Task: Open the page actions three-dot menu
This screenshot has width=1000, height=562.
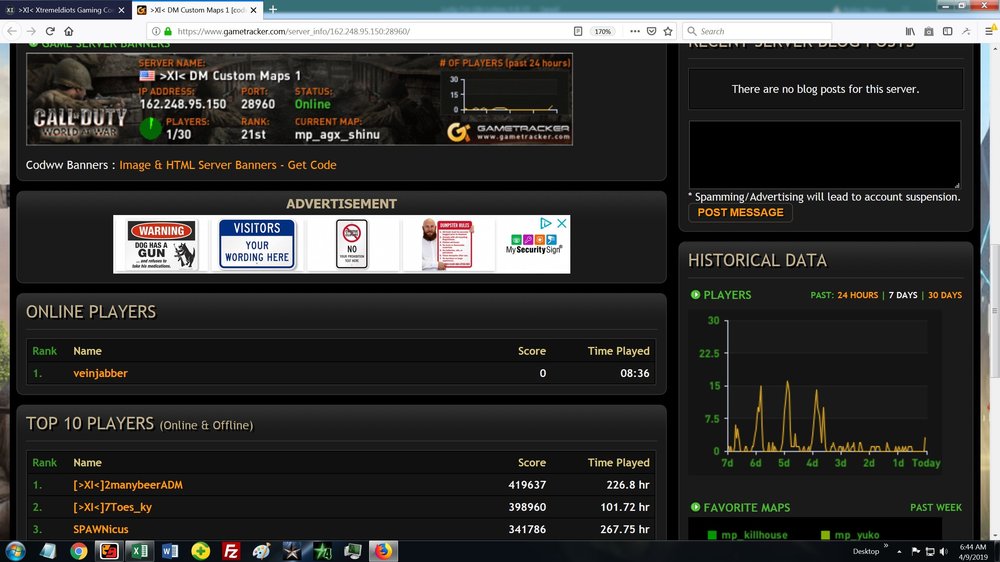Action: coord(634,31)
